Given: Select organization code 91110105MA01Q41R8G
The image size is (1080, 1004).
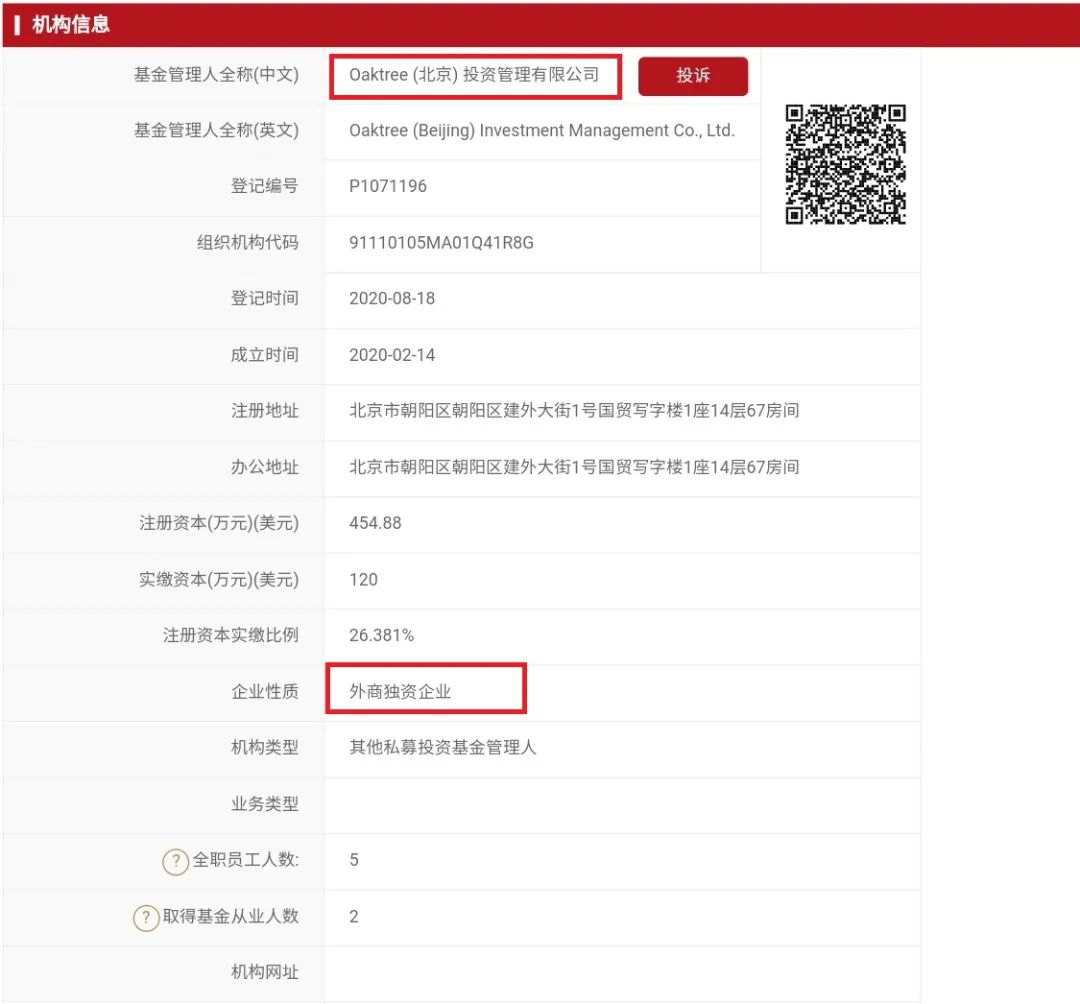Looking at the screenshot, I should [x=441, y=243].
